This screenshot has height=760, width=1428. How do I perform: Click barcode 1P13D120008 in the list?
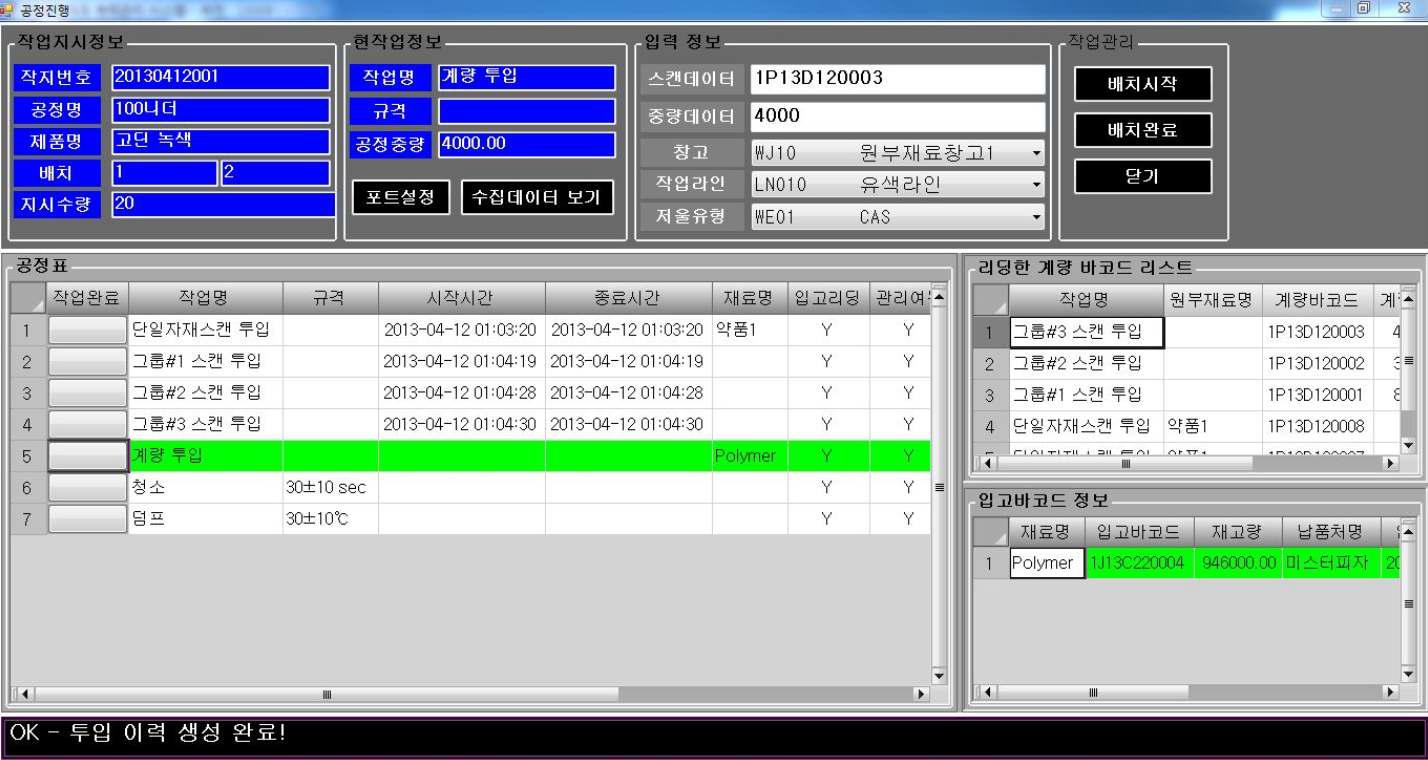pos(1315,426)
